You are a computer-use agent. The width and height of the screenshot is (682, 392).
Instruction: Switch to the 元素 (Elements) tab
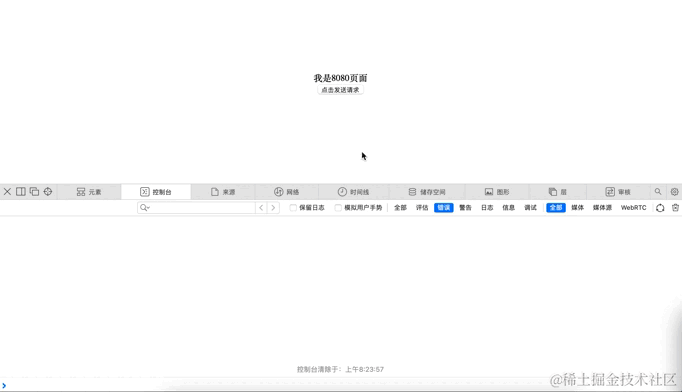tap(89, 192)
